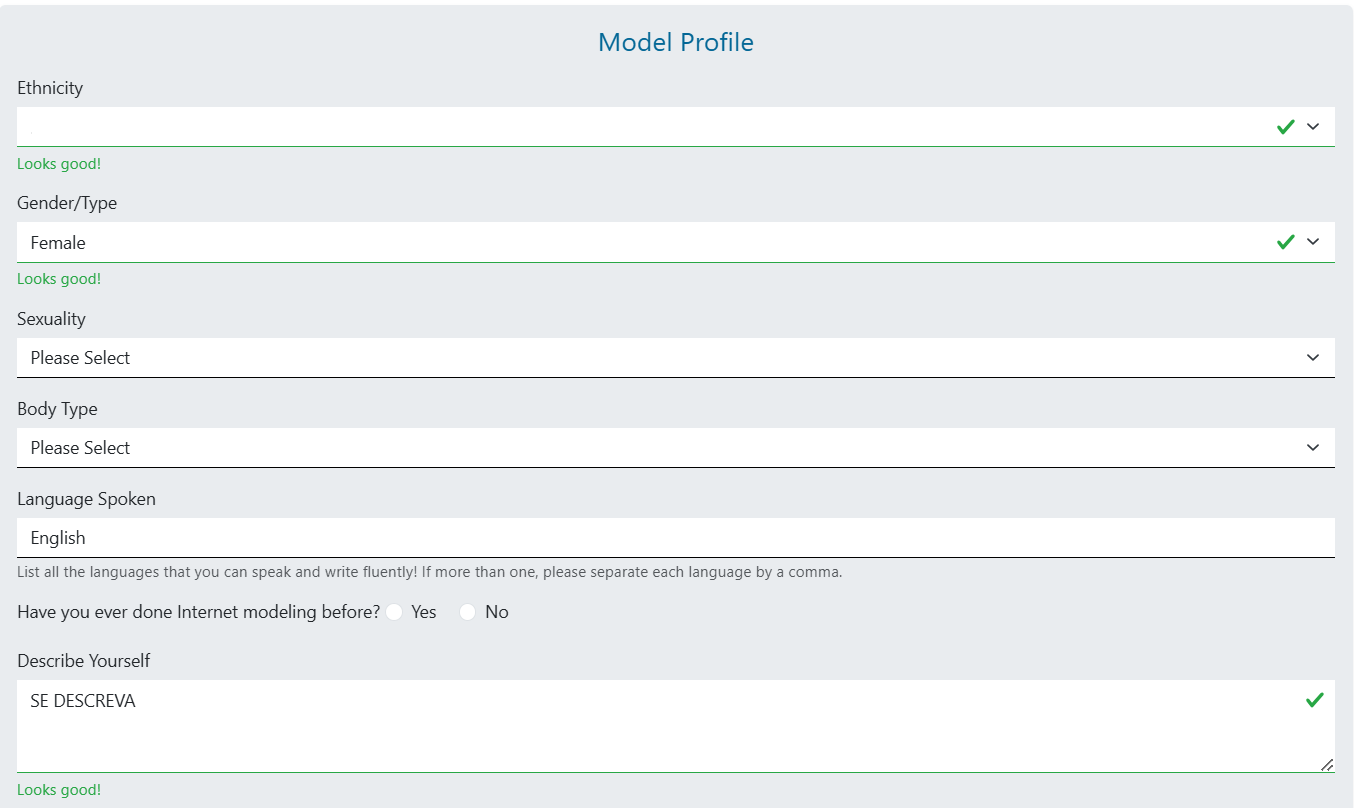Select Yes for Internet modeling experience

pos(394,612)
